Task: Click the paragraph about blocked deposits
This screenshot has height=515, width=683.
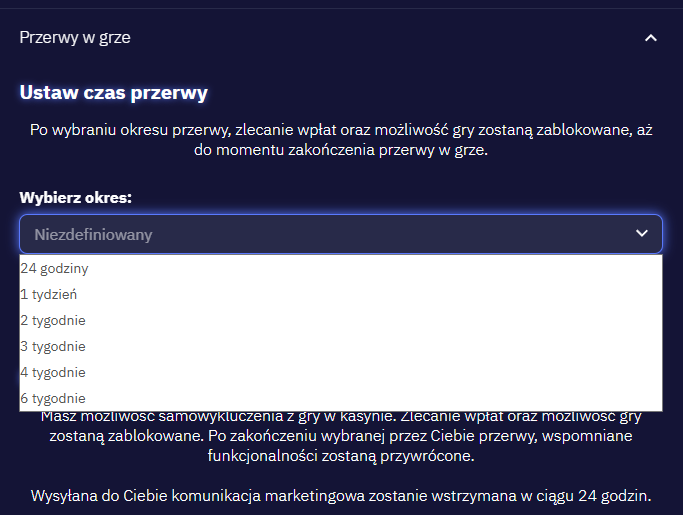Action: pyautogui.click(x=340, y=141)
